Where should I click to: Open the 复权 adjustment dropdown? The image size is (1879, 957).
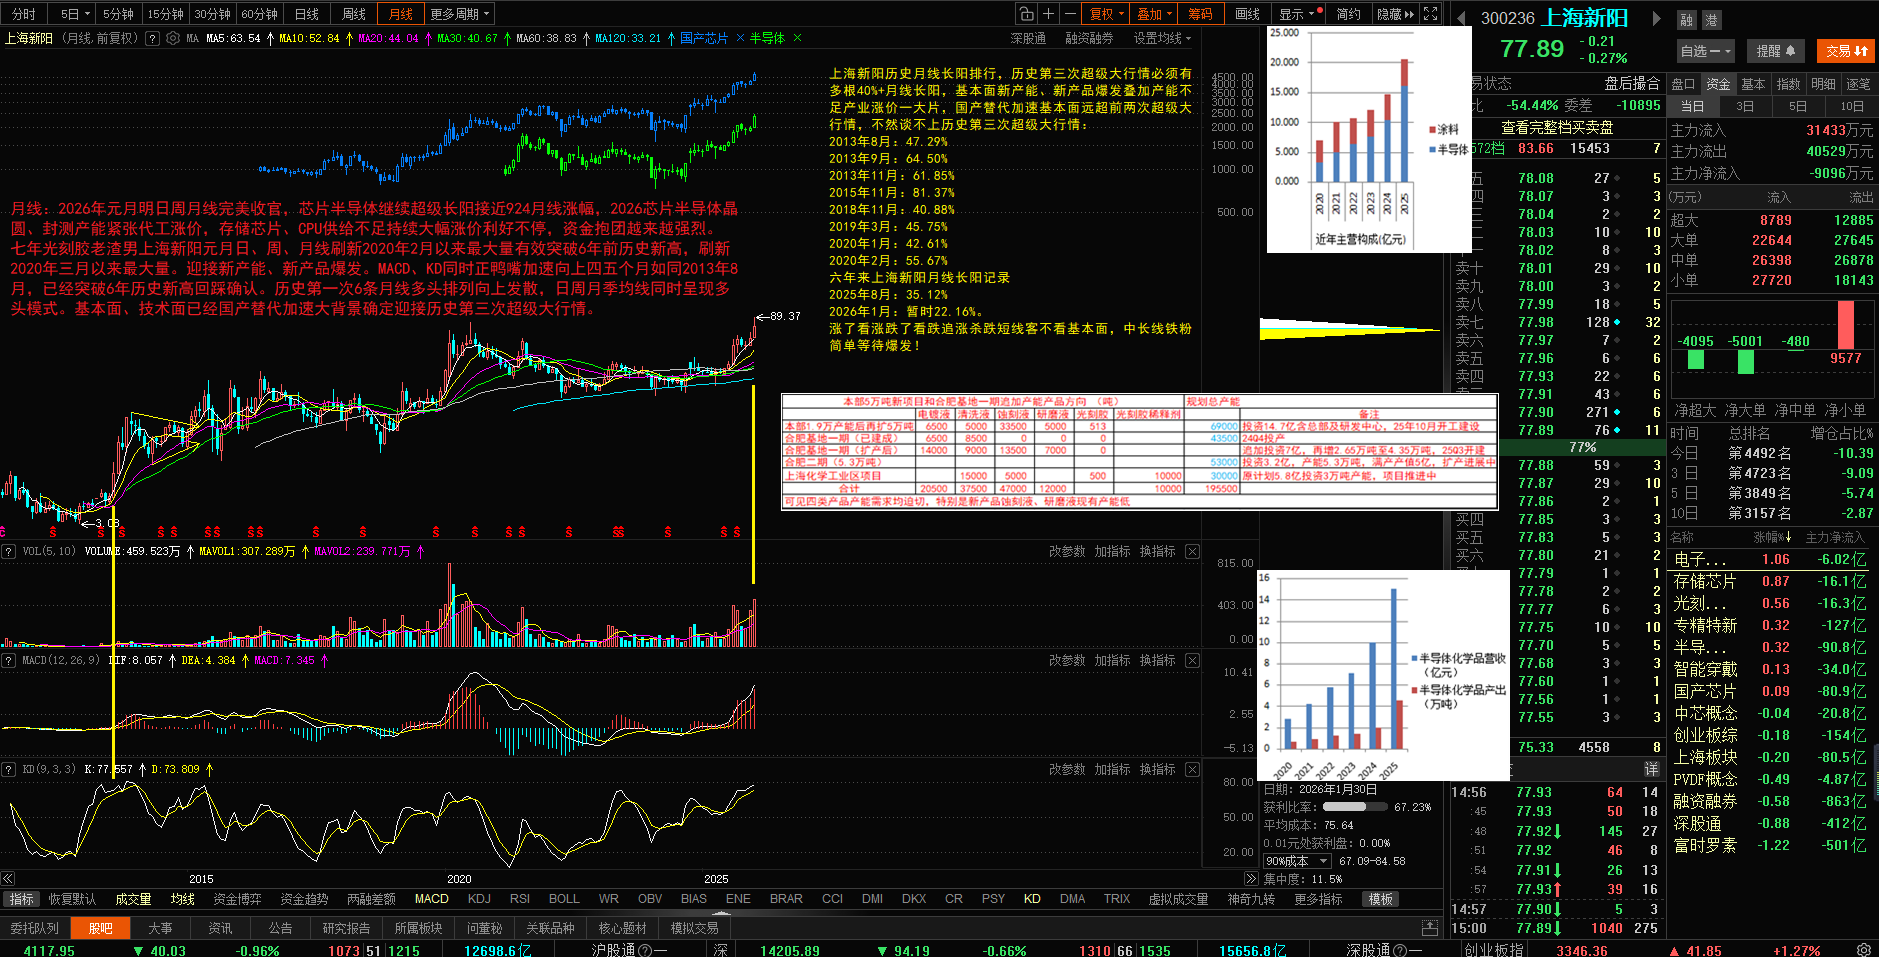tap(1106, 14)
